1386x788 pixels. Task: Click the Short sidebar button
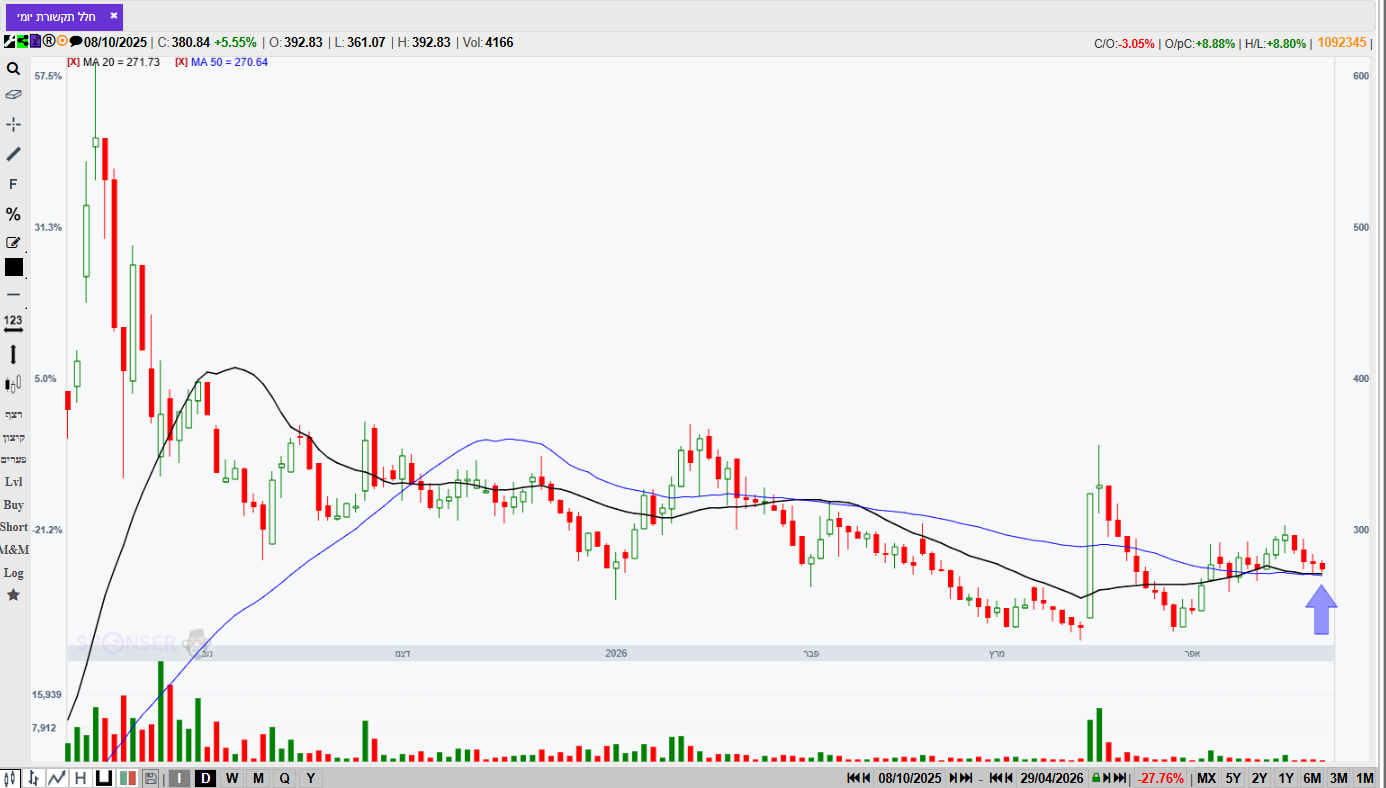click(13, 527)
